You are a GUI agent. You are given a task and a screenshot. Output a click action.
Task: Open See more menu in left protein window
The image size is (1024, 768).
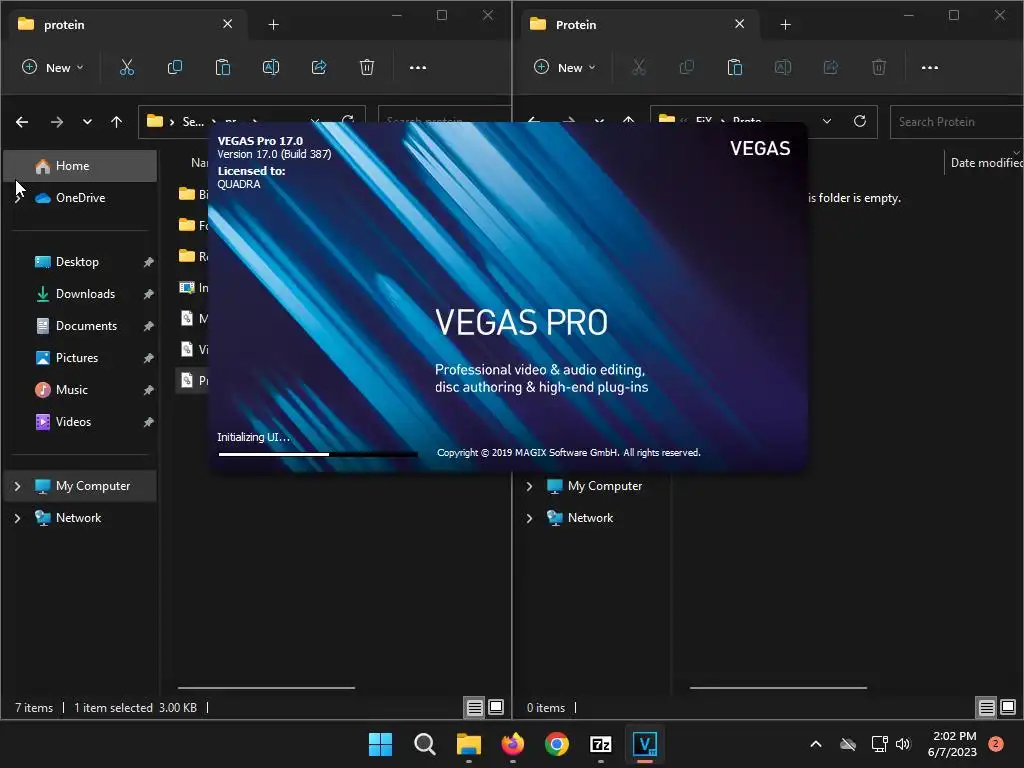coord(418,67)
